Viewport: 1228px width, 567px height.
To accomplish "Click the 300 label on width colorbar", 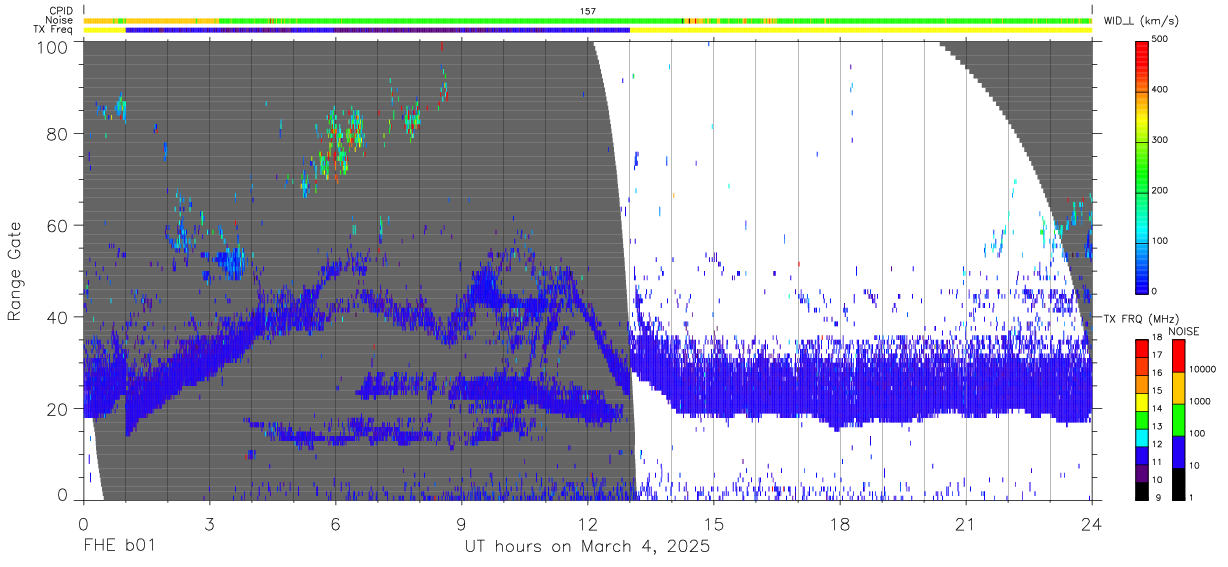I will [x=1161, y=141].
